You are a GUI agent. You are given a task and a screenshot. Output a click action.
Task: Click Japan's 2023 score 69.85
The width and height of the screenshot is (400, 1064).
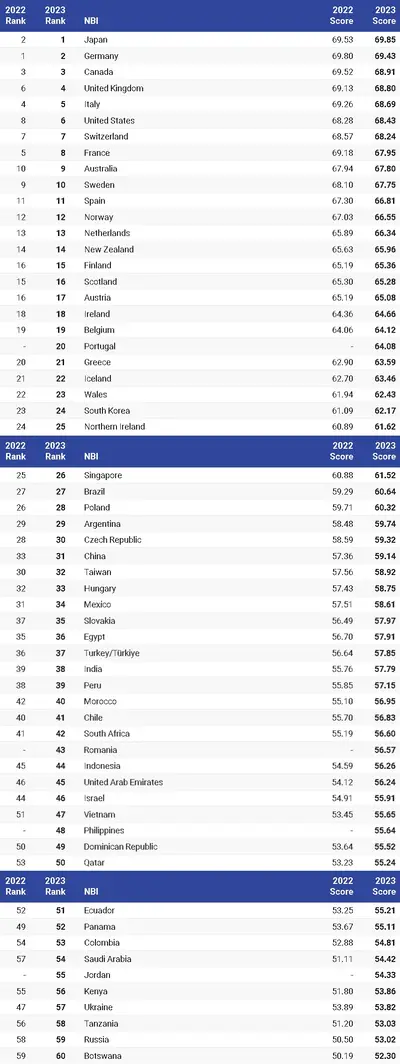click(384, 39)
